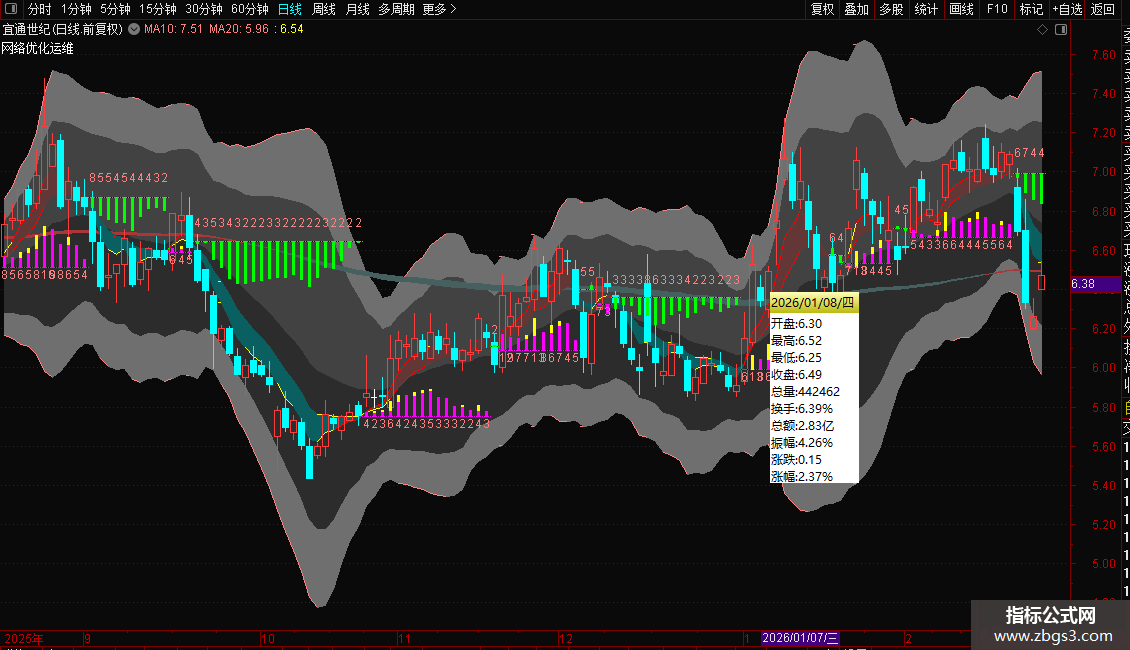This screenshot has width=1130, height=650.
Task: Click month 9 on the time axis
Action: 87,638
